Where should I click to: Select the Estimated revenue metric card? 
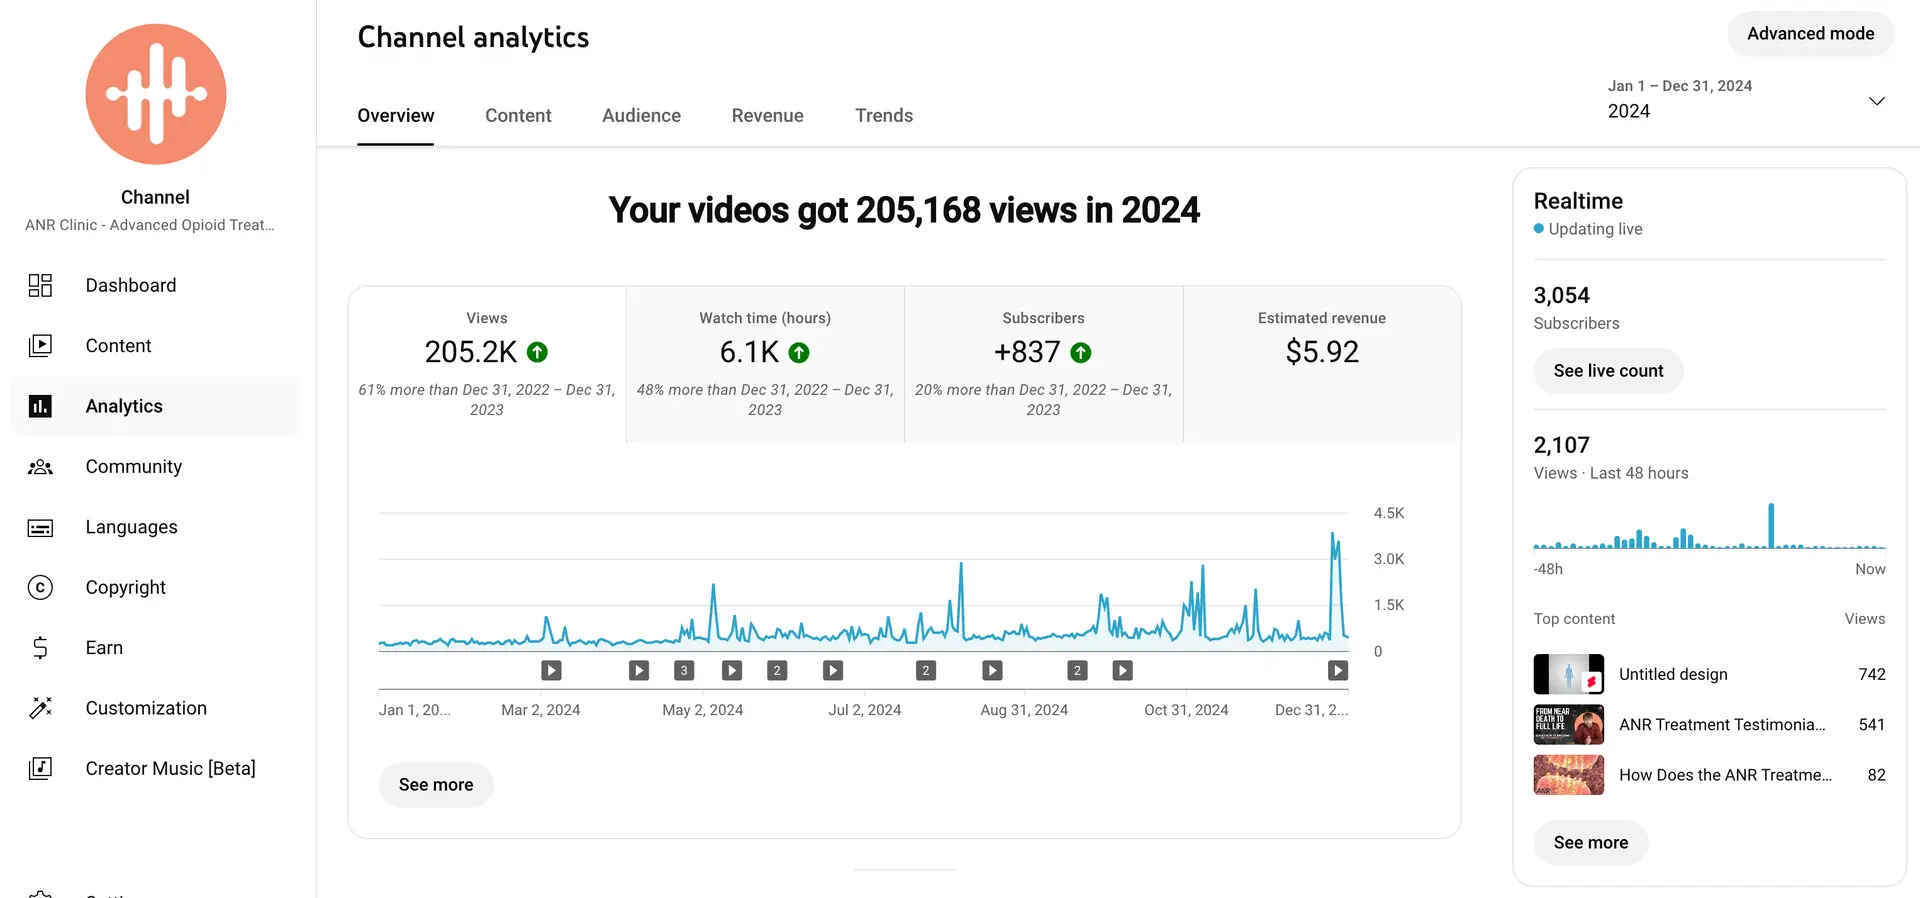1321,364
